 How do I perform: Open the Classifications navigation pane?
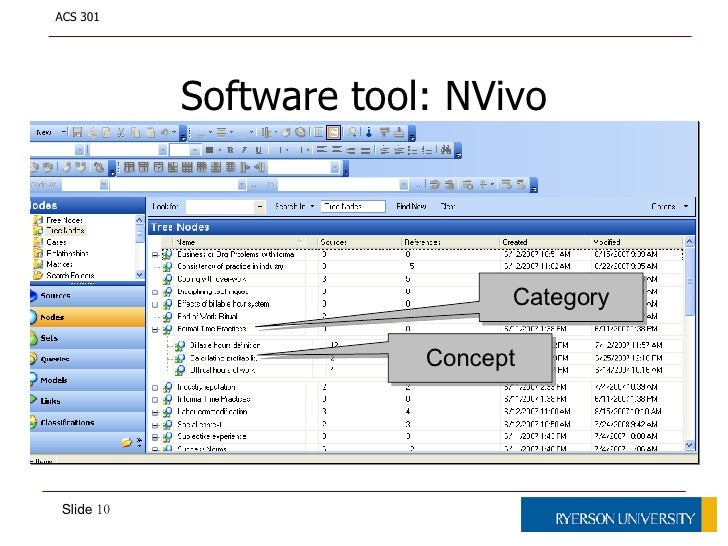point(87,422)
